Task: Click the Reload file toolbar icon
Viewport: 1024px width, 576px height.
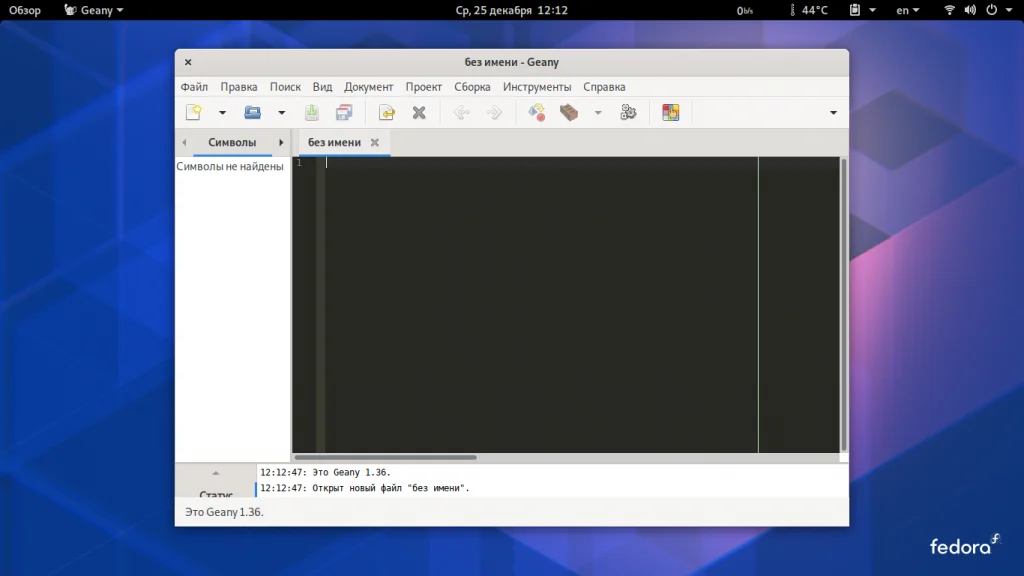Action: click(x=386, y=113)
